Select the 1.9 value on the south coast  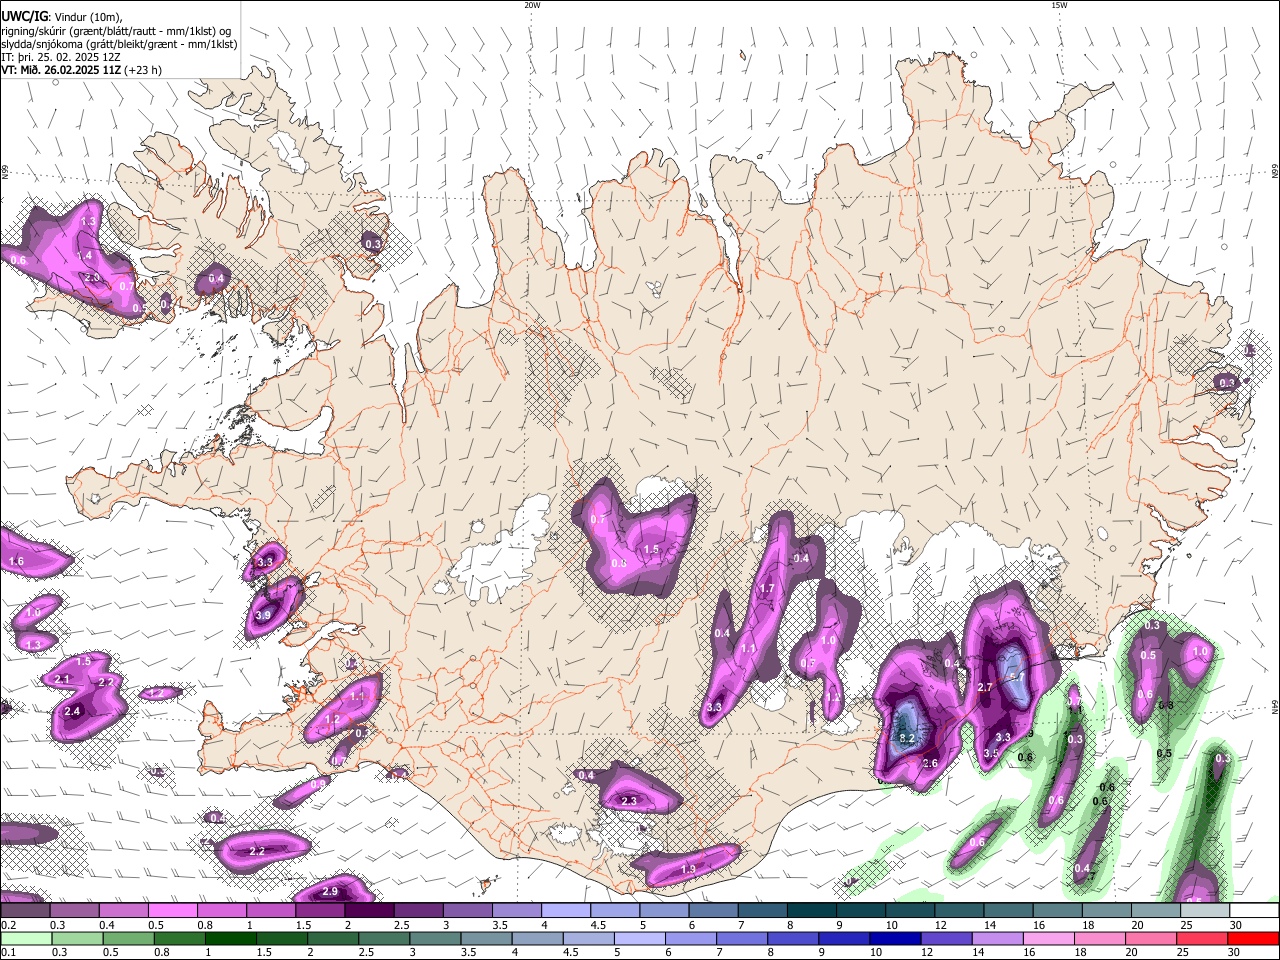pos(688,870)
